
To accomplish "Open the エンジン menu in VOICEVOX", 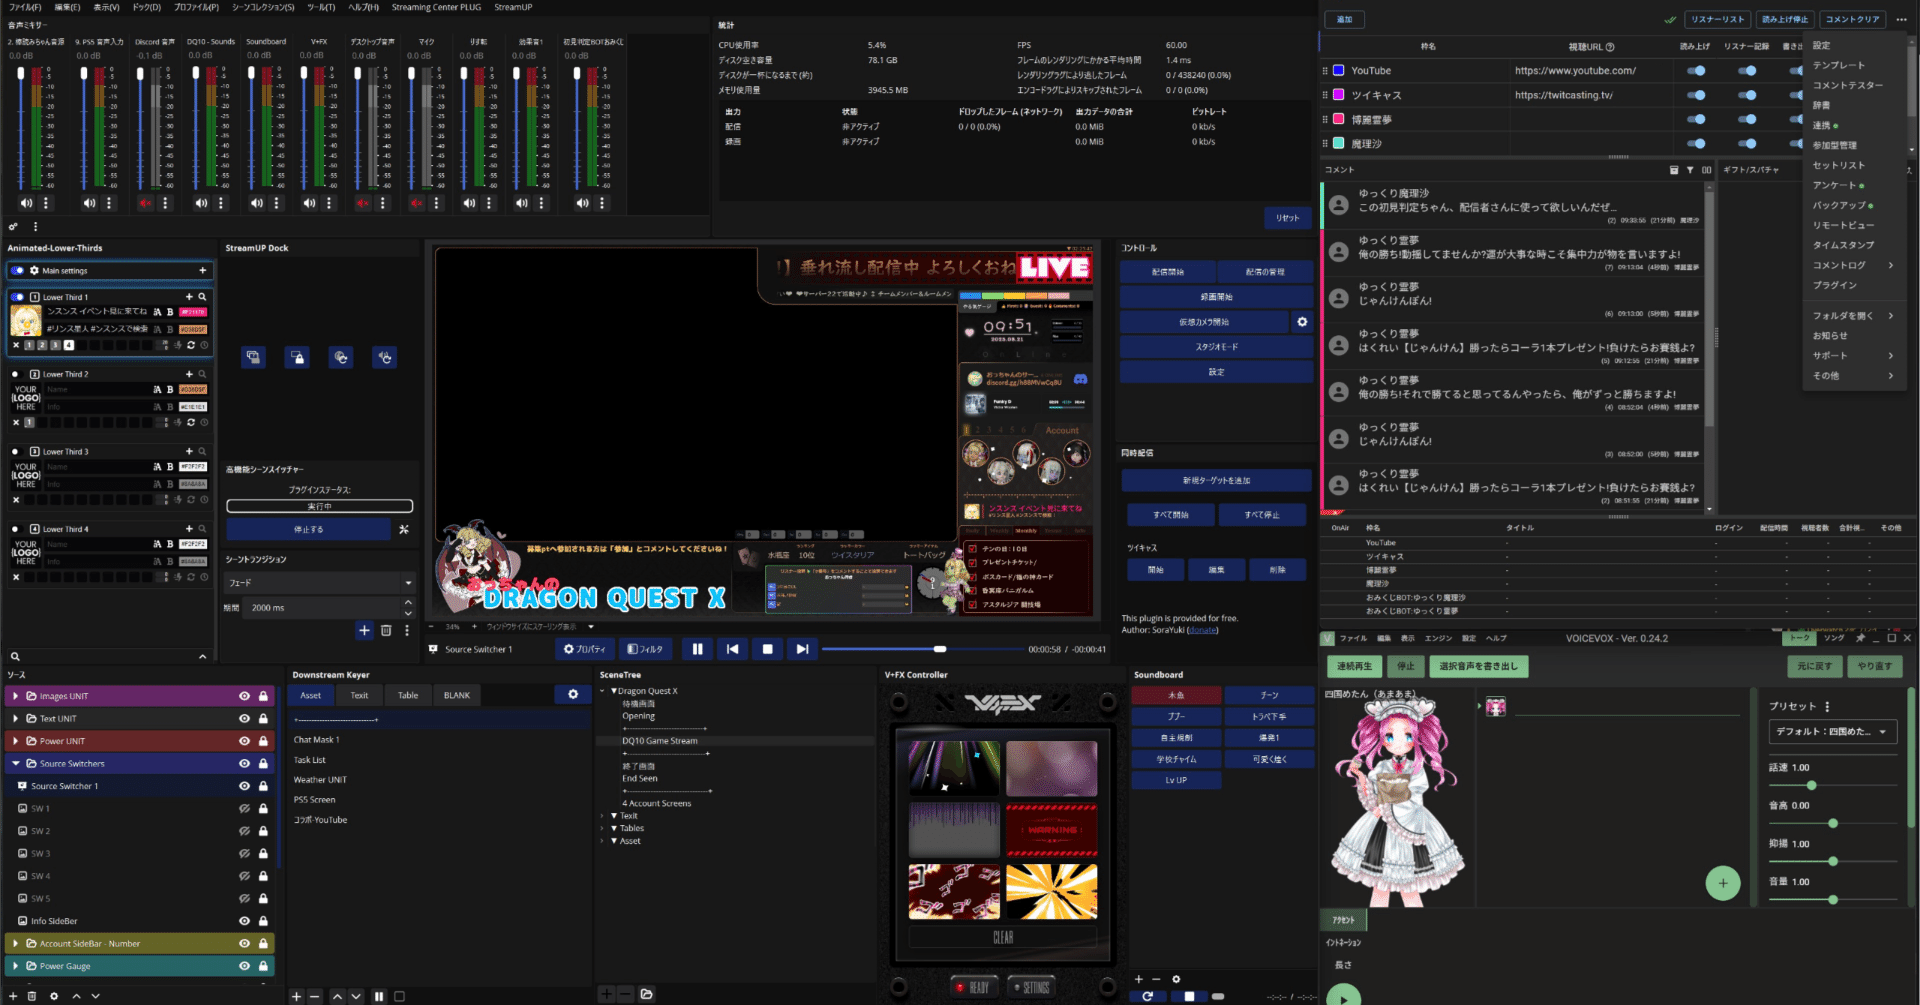I will pyautogui.click(x=1438, y=638).
